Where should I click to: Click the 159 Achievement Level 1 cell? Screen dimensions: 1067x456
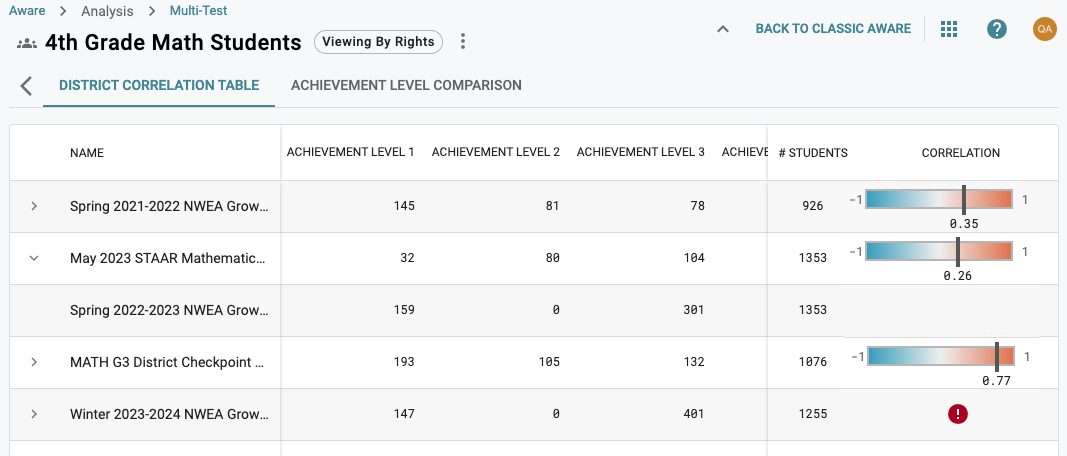point(404,310)
